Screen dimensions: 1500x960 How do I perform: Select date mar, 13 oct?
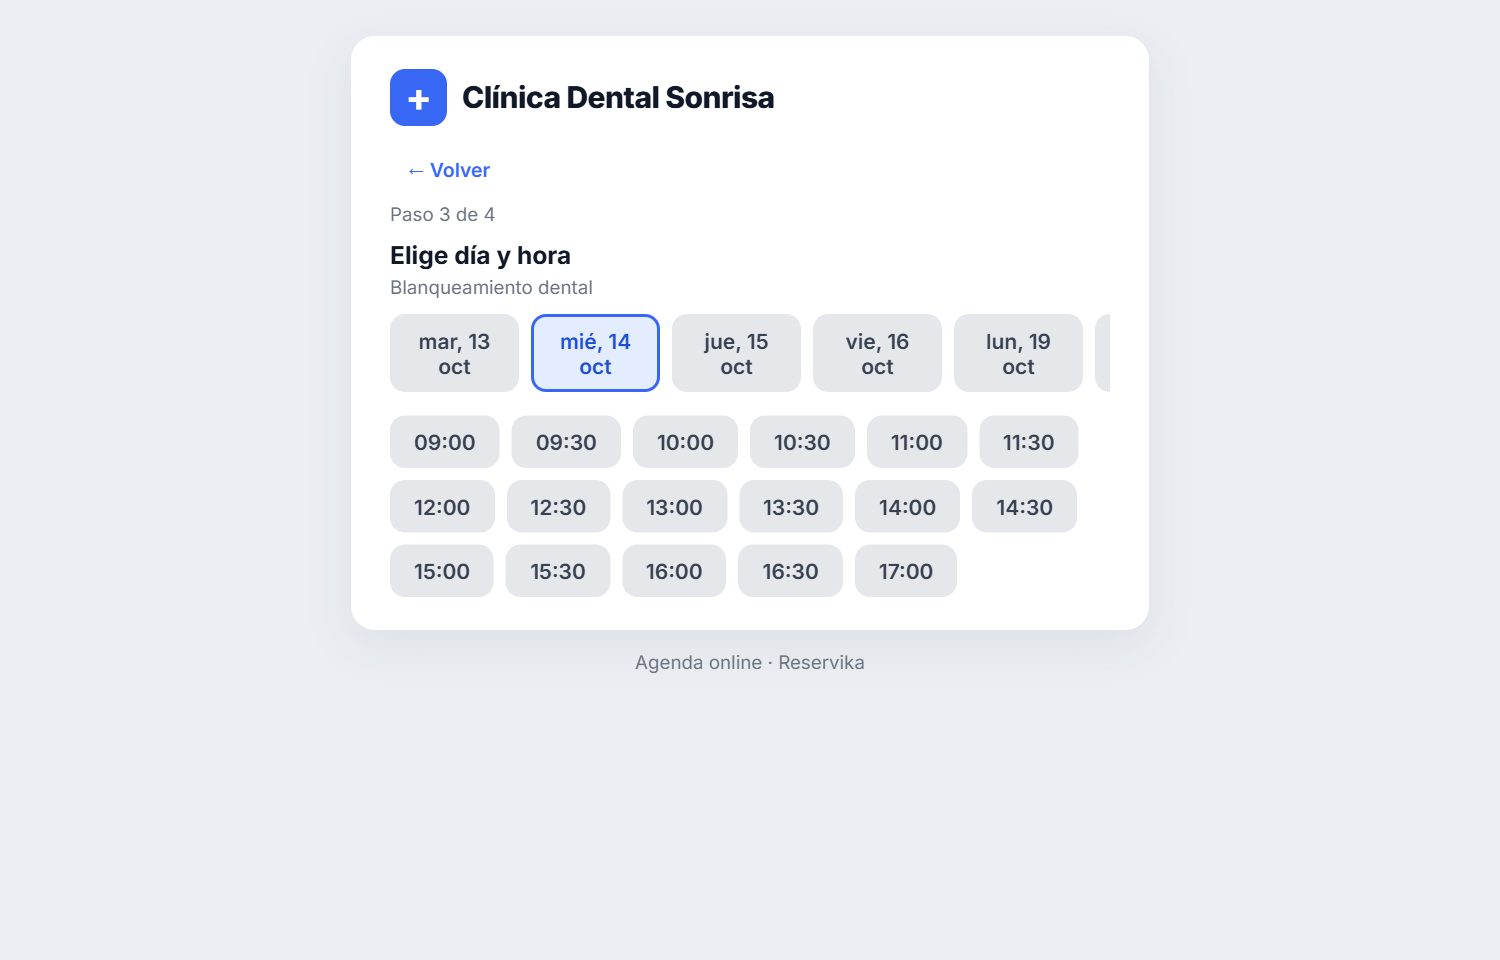tap(454, 353)
